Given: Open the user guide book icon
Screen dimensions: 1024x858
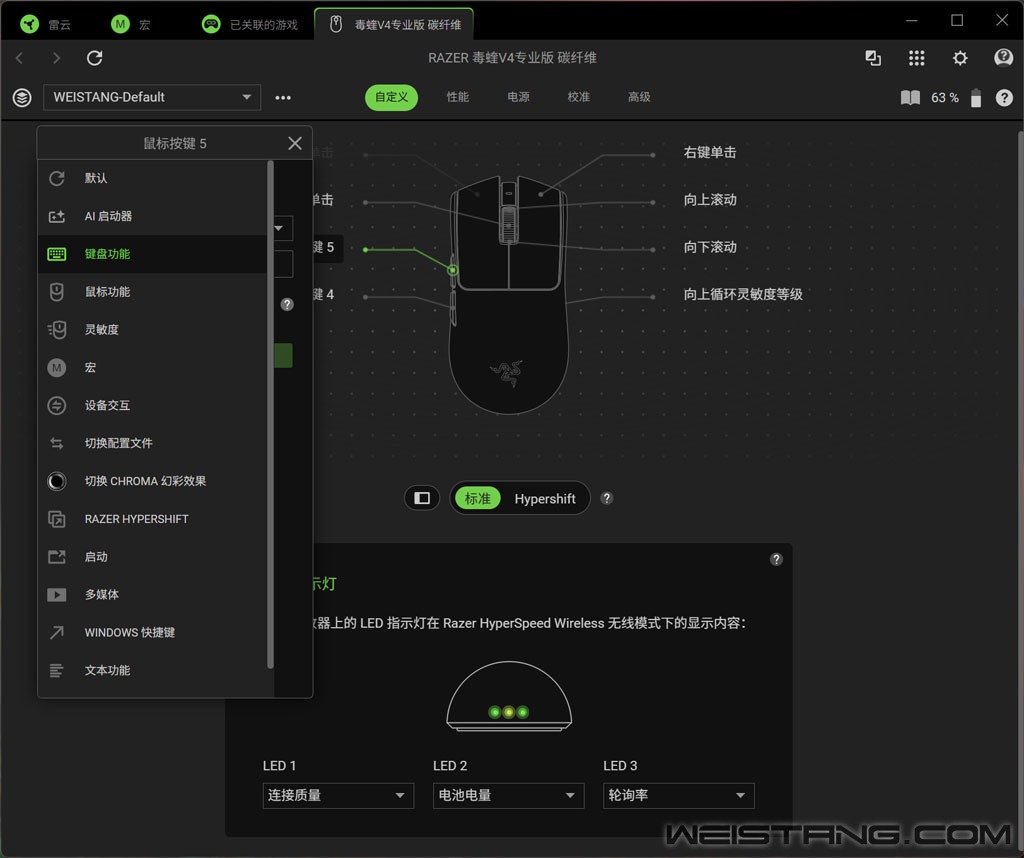Looking at the screenshot, I should point(910,98).
